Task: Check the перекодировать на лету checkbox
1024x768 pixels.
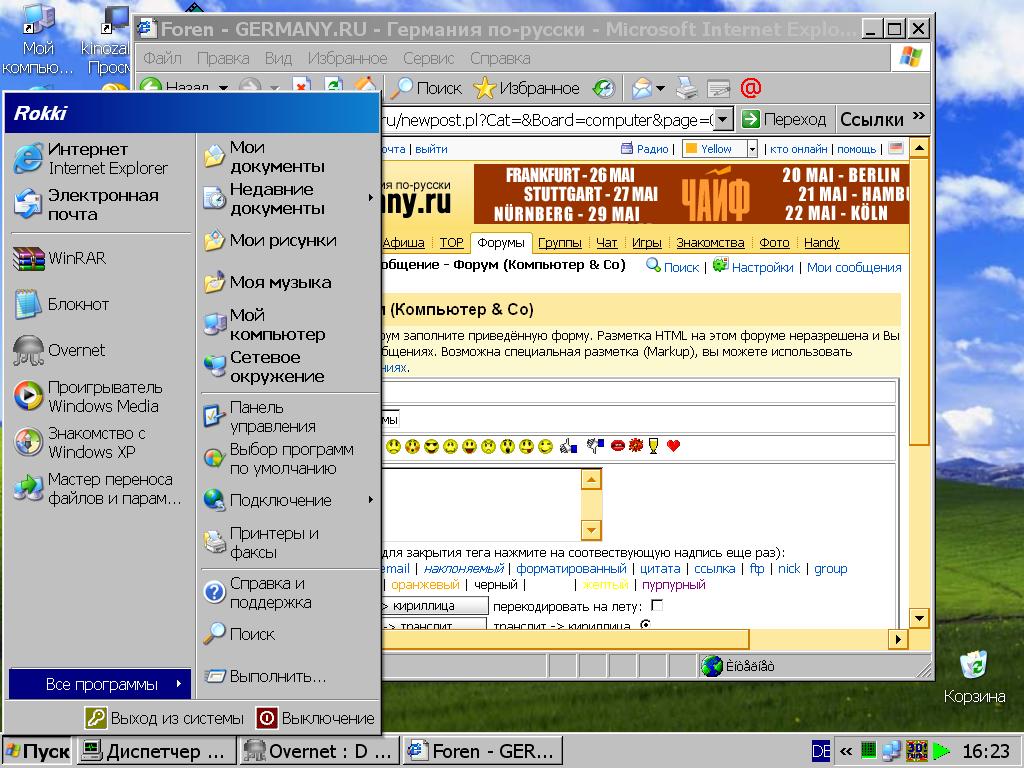Action: [657, 605]
